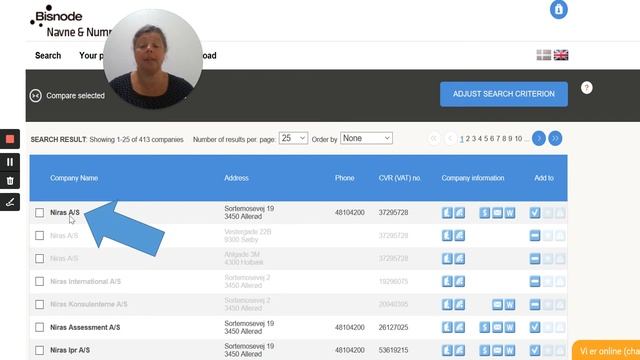Click the Phone column header

pyautogui.click(x=344, y=178)
